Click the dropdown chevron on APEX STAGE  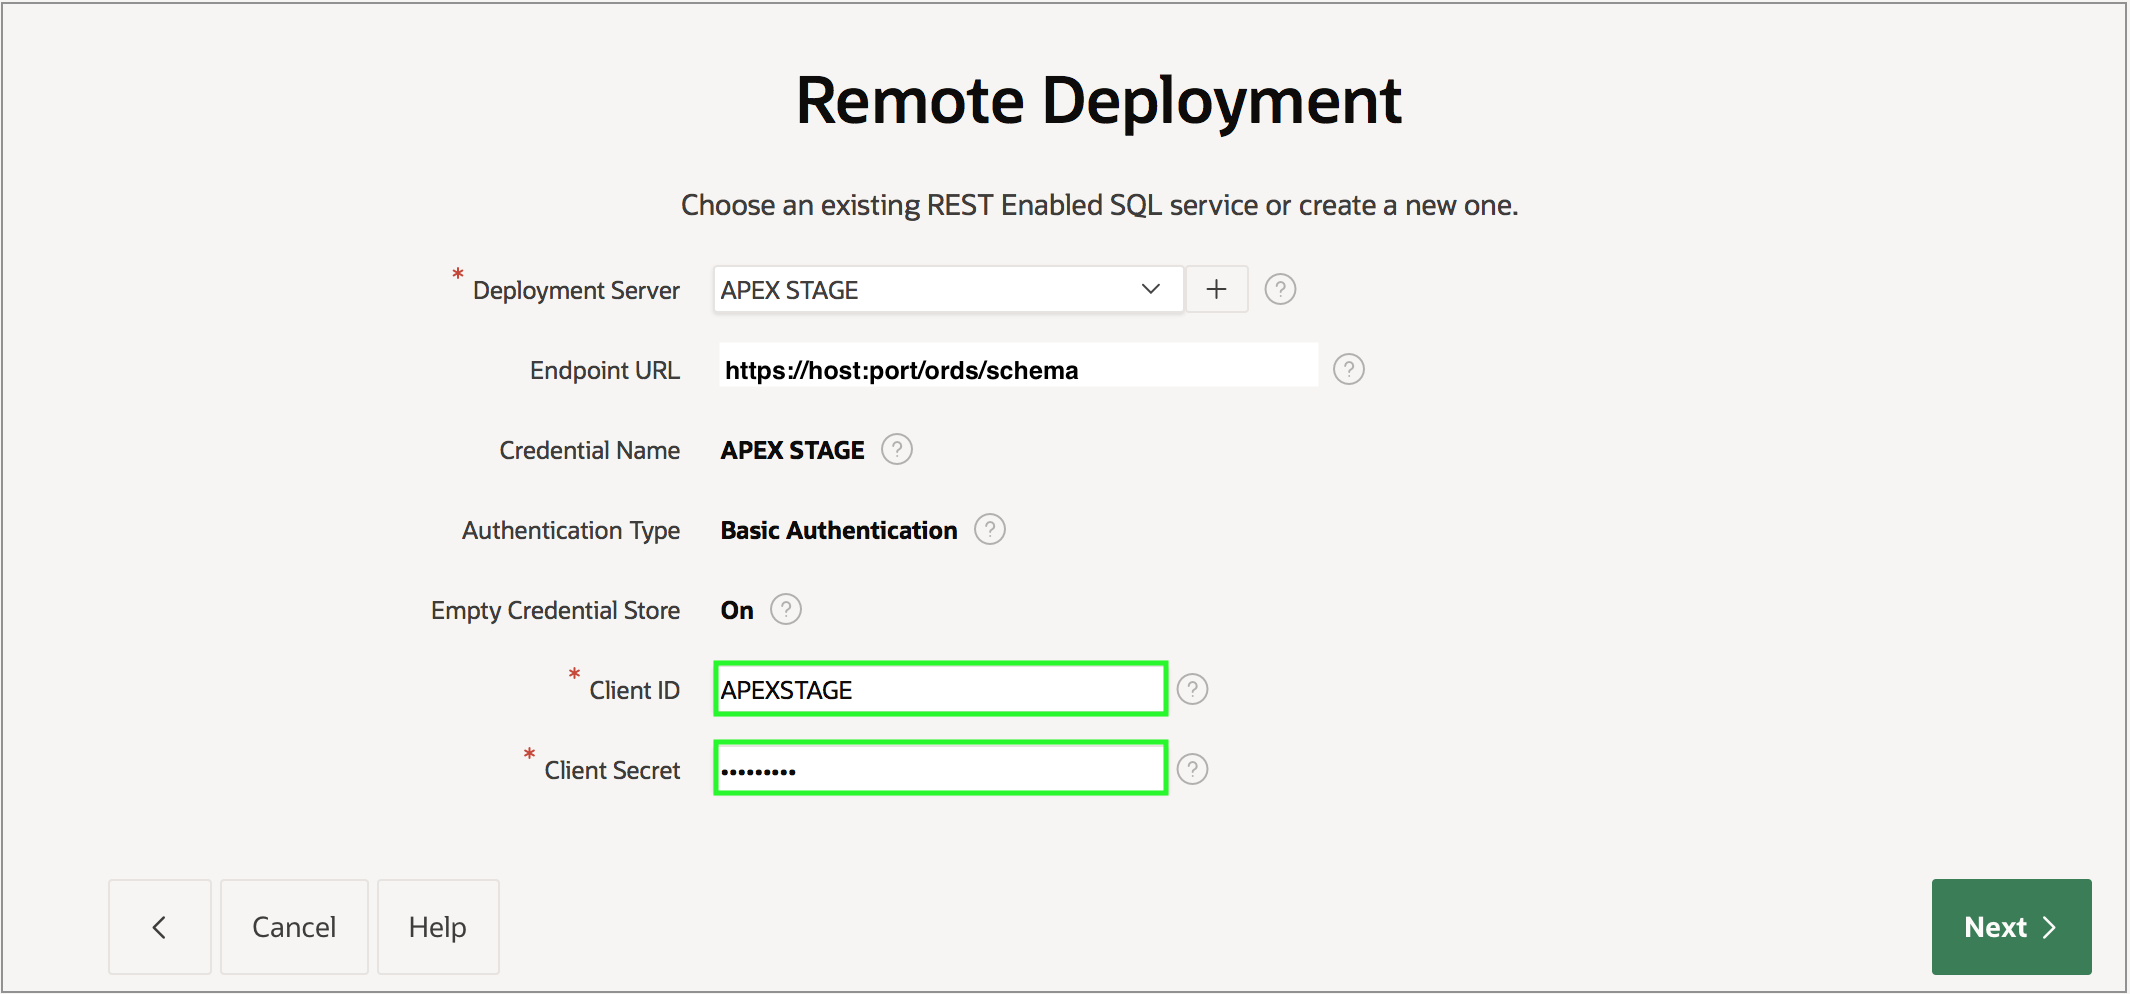pos(1150,290)
